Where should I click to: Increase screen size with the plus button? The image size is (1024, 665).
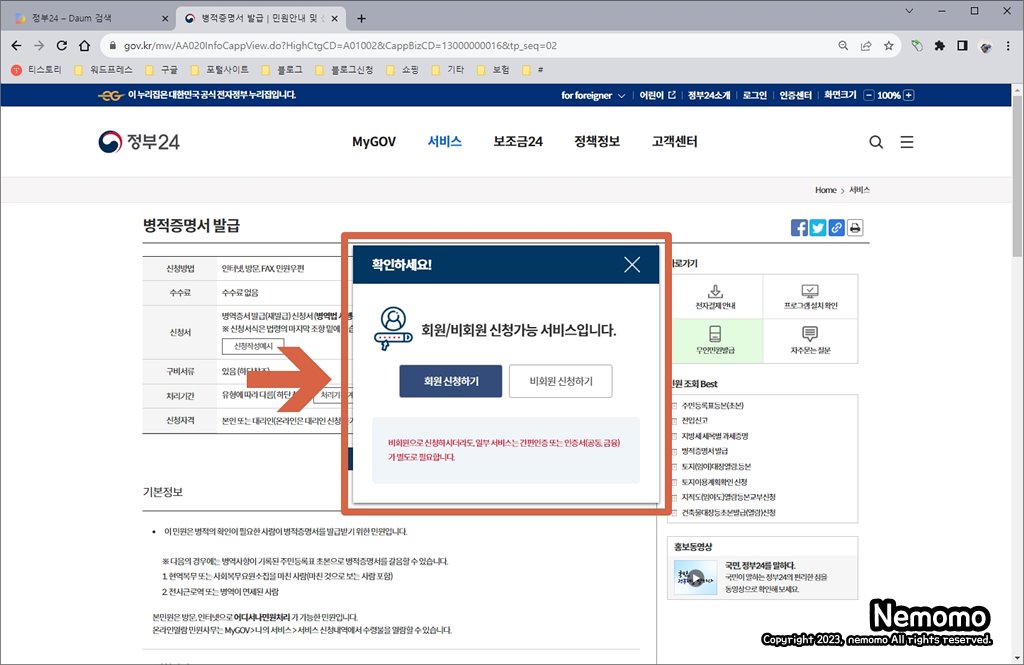coord(908,95)
